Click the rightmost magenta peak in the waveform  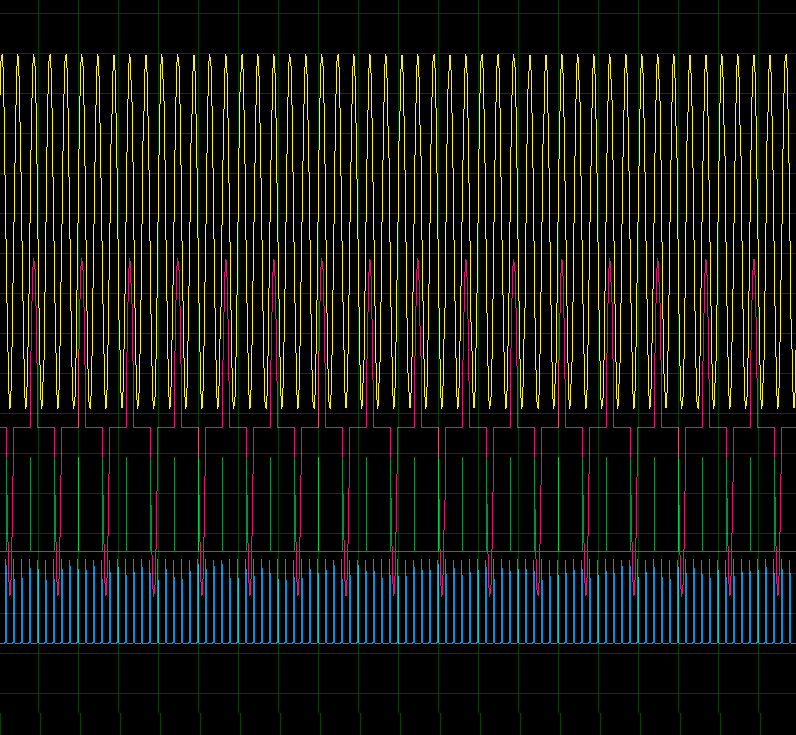754,262
